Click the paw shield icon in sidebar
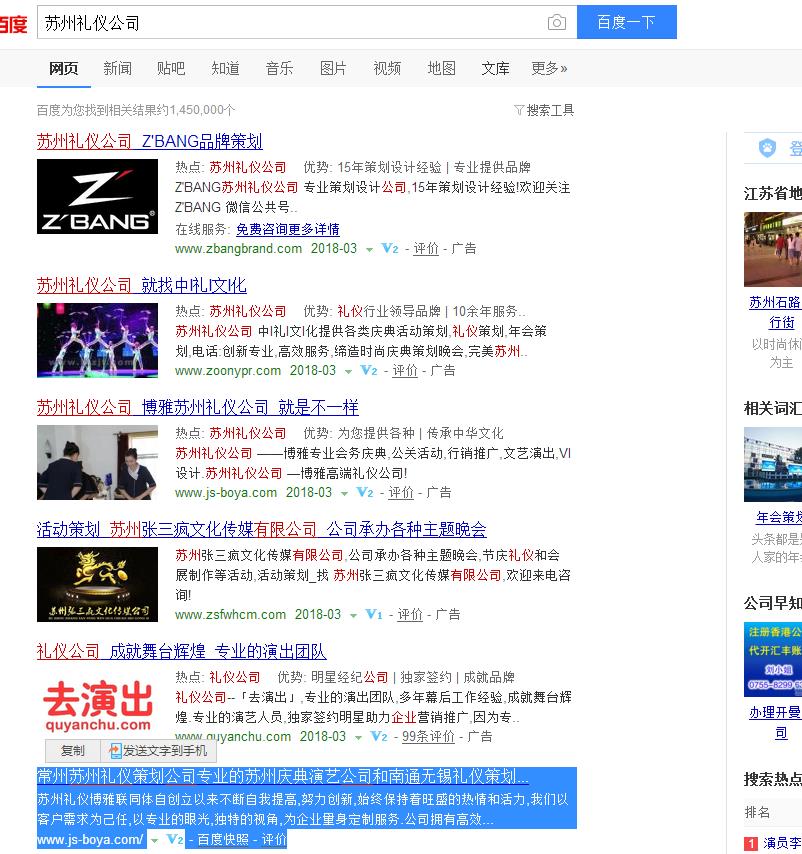The height and width of the screenshot is (854, 802). pyautogui.click(x=767, y=148)
